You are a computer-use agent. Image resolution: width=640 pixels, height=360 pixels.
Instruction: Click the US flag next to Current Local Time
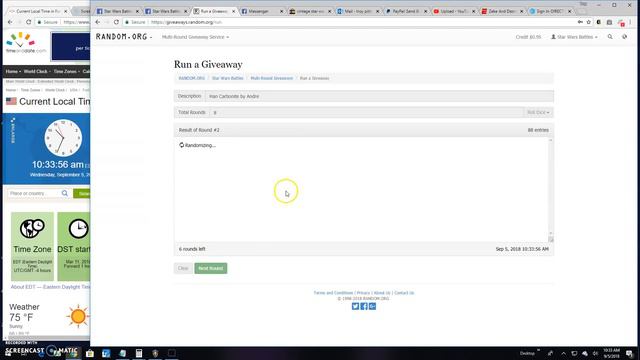click(x=11, y=101)
